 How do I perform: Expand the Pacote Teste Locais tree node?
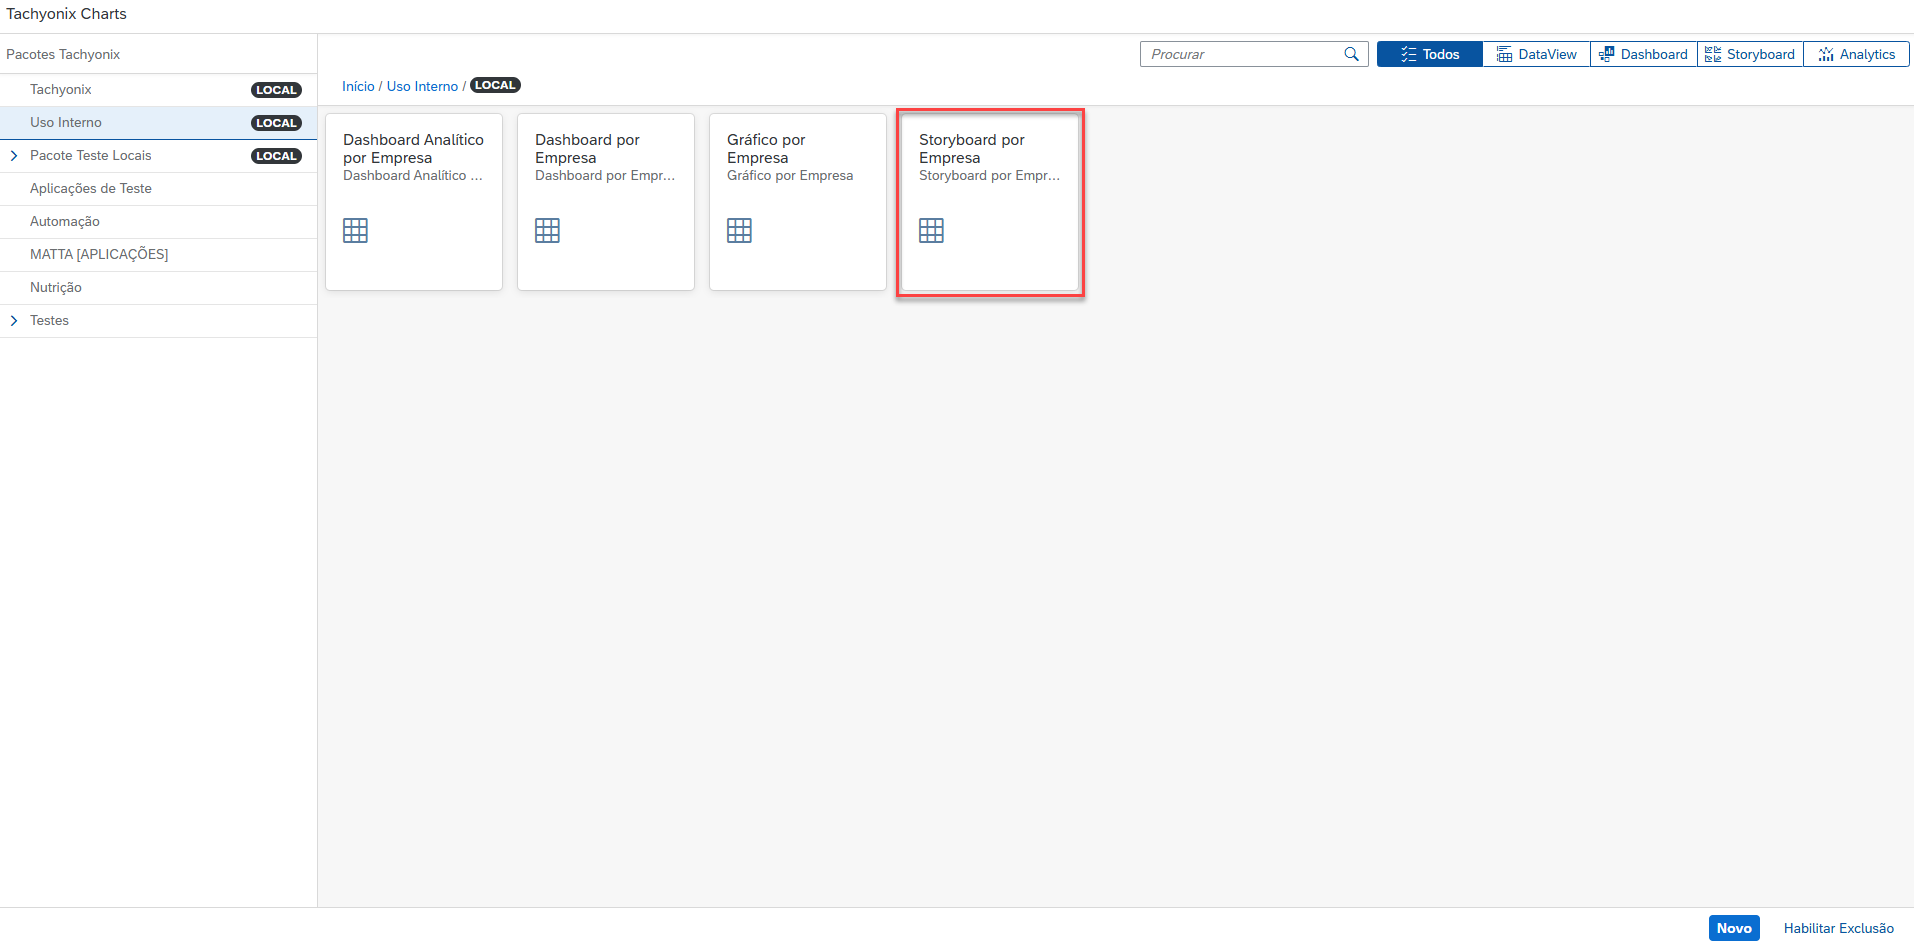(14, 156)
